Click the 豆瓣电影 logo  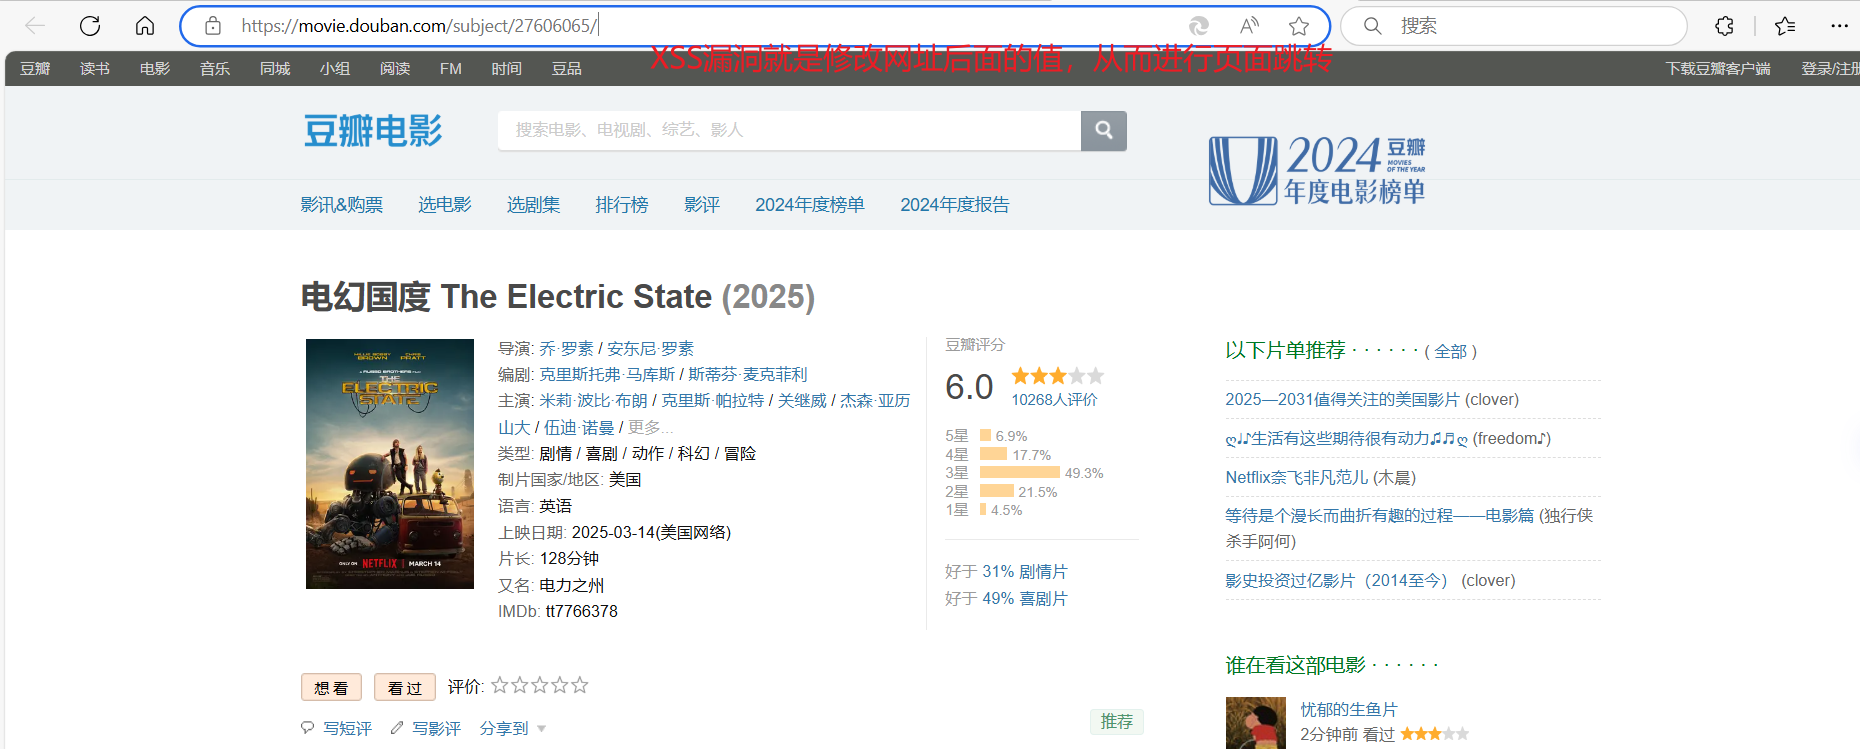[373, 131]
